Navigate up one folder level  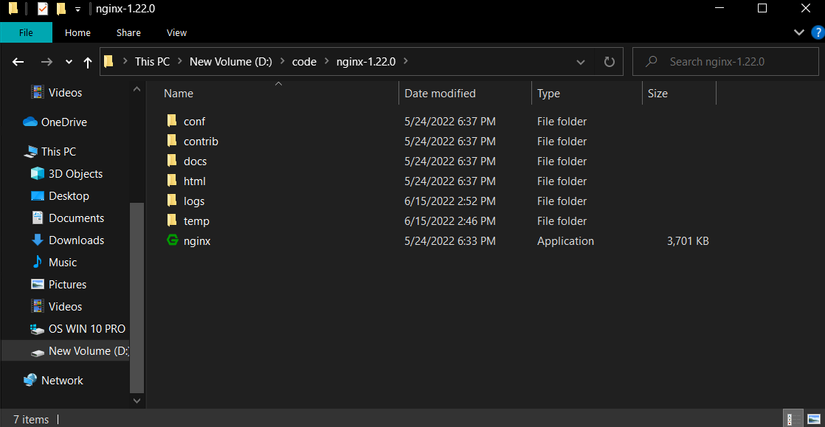(87, 62)
